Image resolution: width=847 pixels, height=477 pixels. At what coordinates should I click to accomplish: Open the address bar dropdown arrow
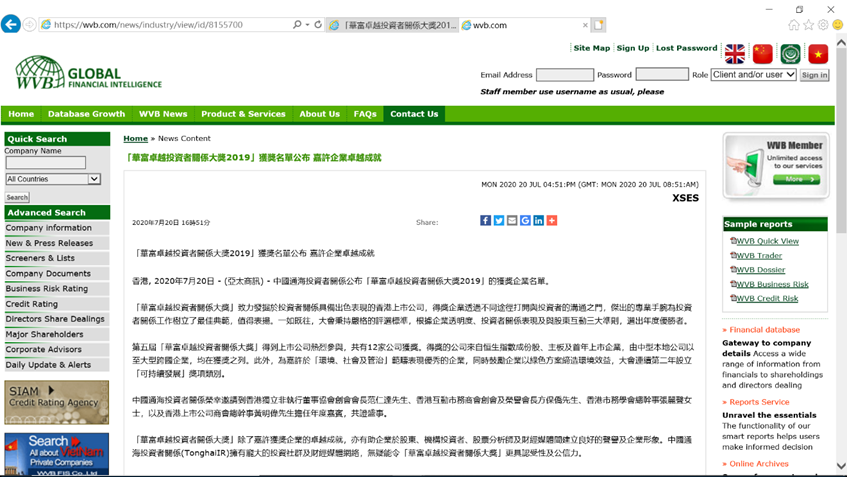[x=307, y=24]
